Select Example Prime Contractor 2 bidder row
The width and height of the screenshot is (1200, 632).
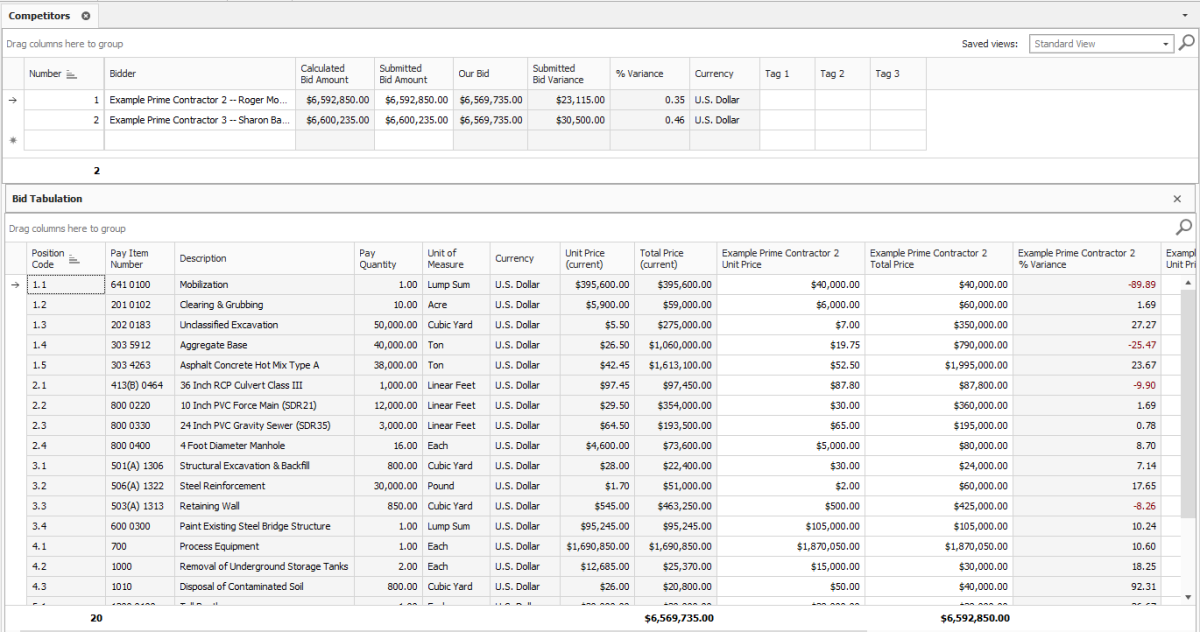pos(198,100)
